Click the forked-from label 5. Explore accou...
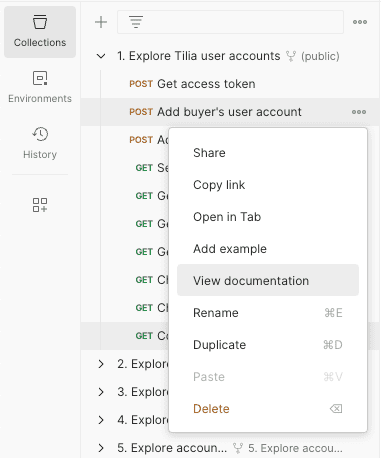381x458 pixels. pos(295,448)
